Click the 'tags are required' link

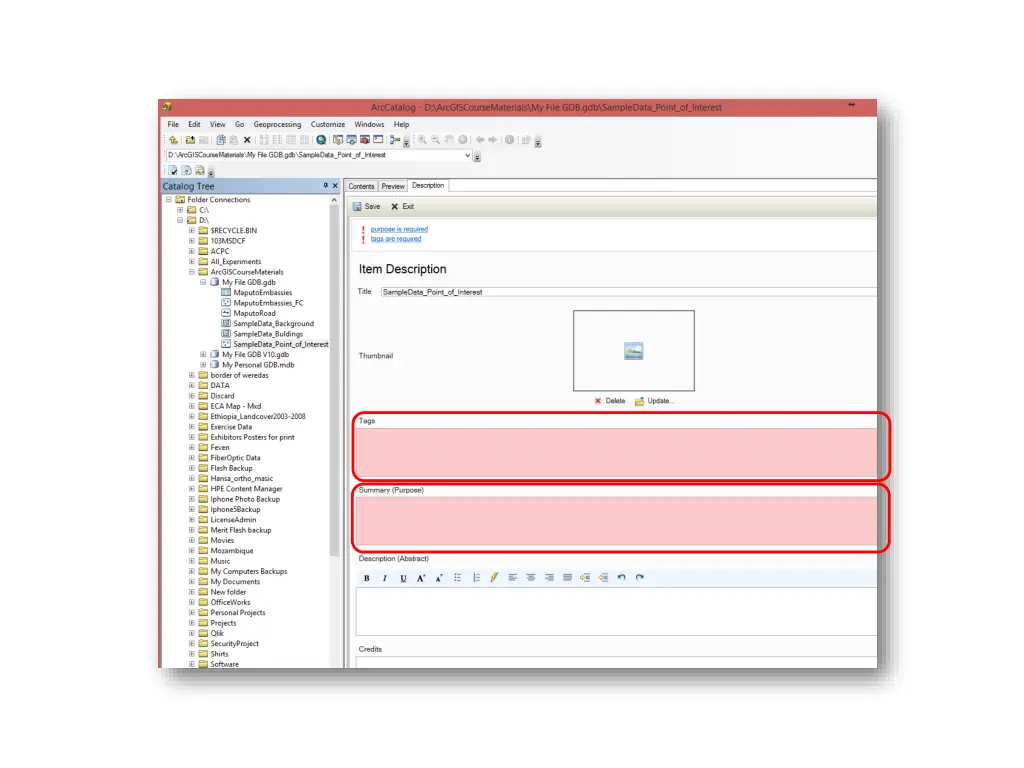pyautogui.click(x=396, y=239)
